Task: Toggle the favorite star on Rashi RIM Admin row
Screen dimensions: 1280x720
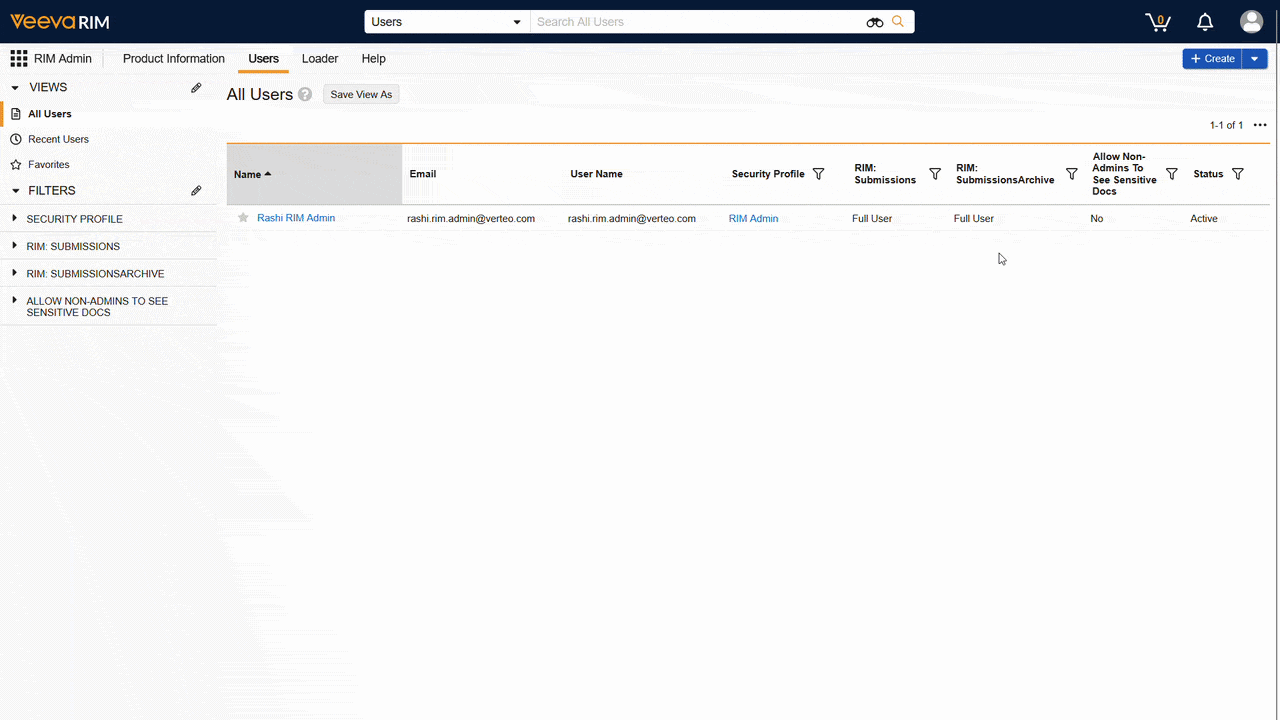Action: pos(243,218)
